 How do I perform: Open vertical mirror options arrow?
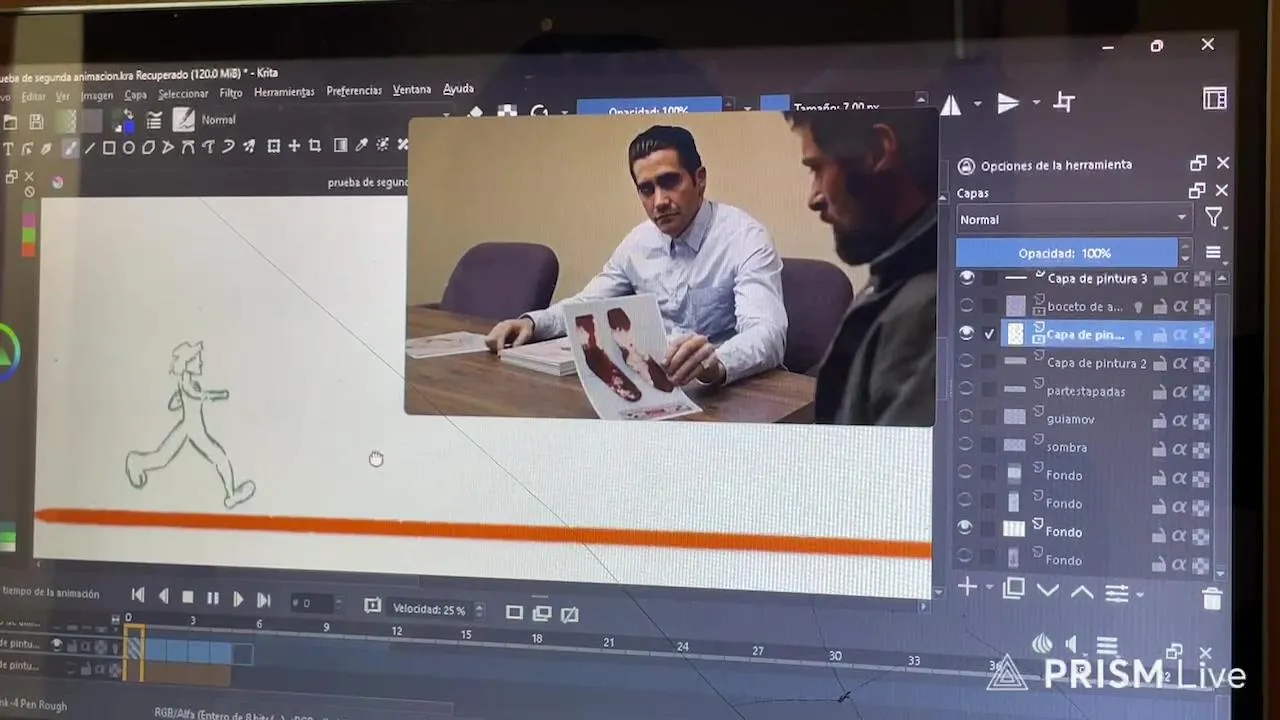[x=1035, y=102]
